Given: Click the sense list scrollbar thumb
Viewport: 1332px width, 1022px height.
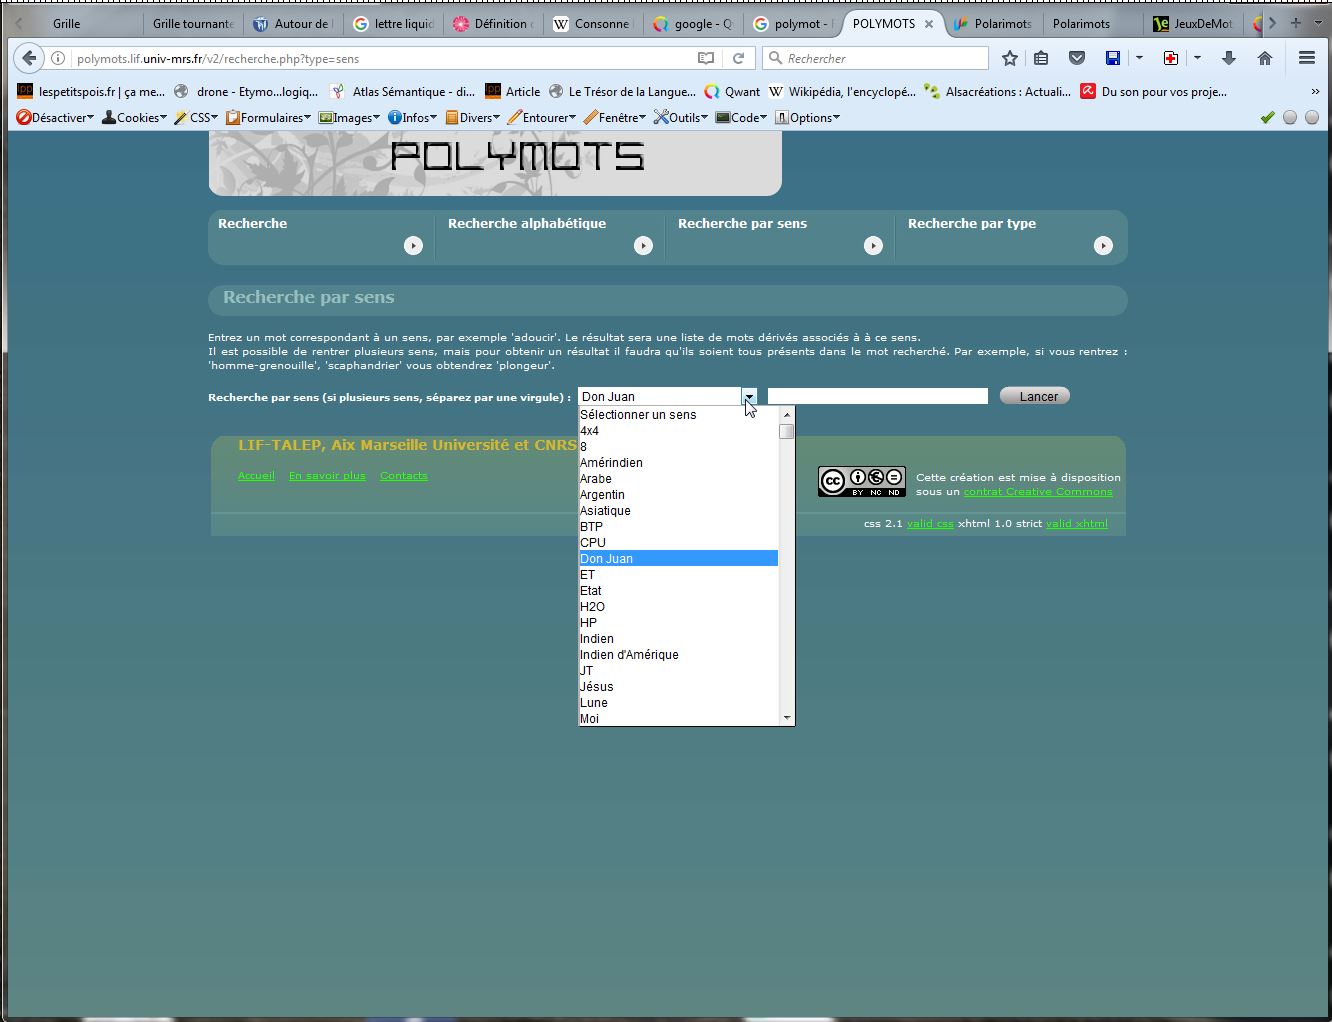Looking at the screenshot, I should [x=787, y=431].
